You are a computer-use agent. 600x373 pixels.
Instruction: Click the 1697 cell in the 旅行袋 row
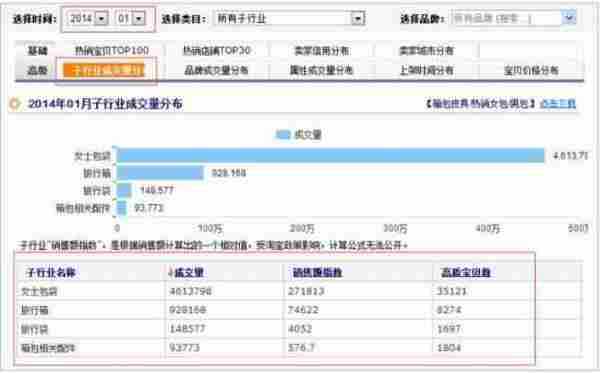click(x=449, y=329)
